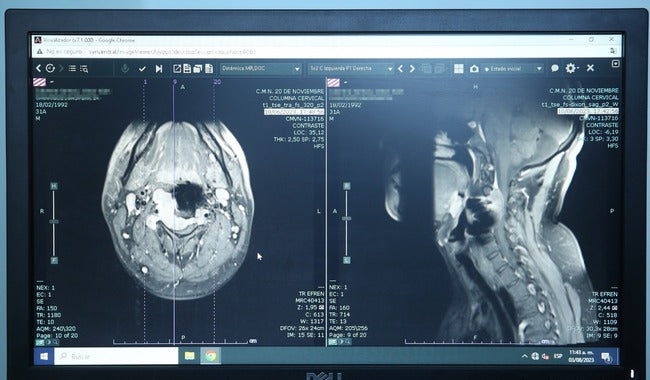The height and width of the screenshot is (380, 650).
Task: Open the study list icon
Action: (x=72, y=68)
